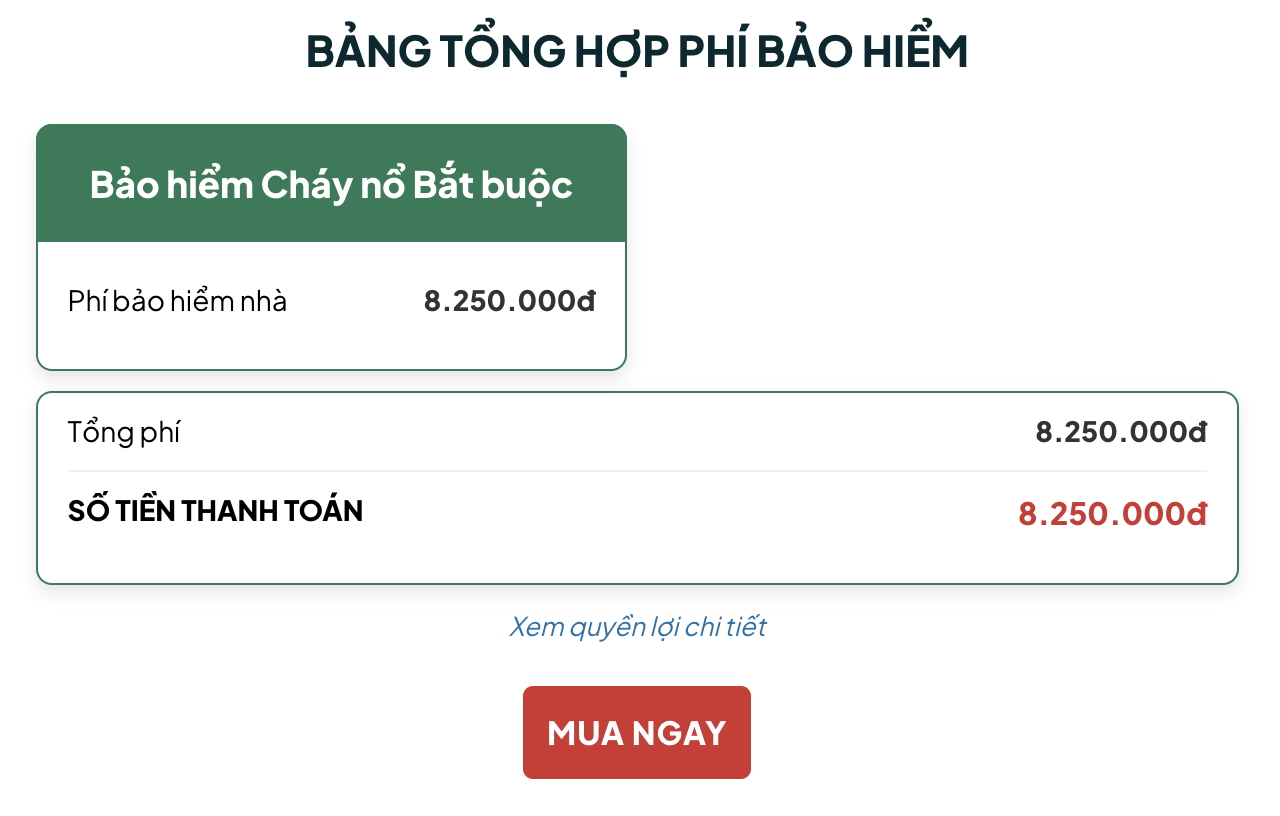Click the Phí bảo hiểm nhà label

[177, 301]
